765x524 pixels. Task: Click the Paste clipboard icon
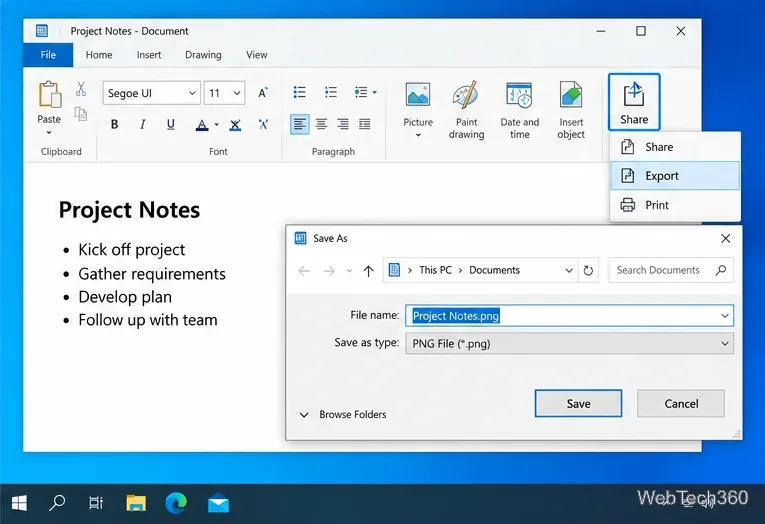pos(49,94)
